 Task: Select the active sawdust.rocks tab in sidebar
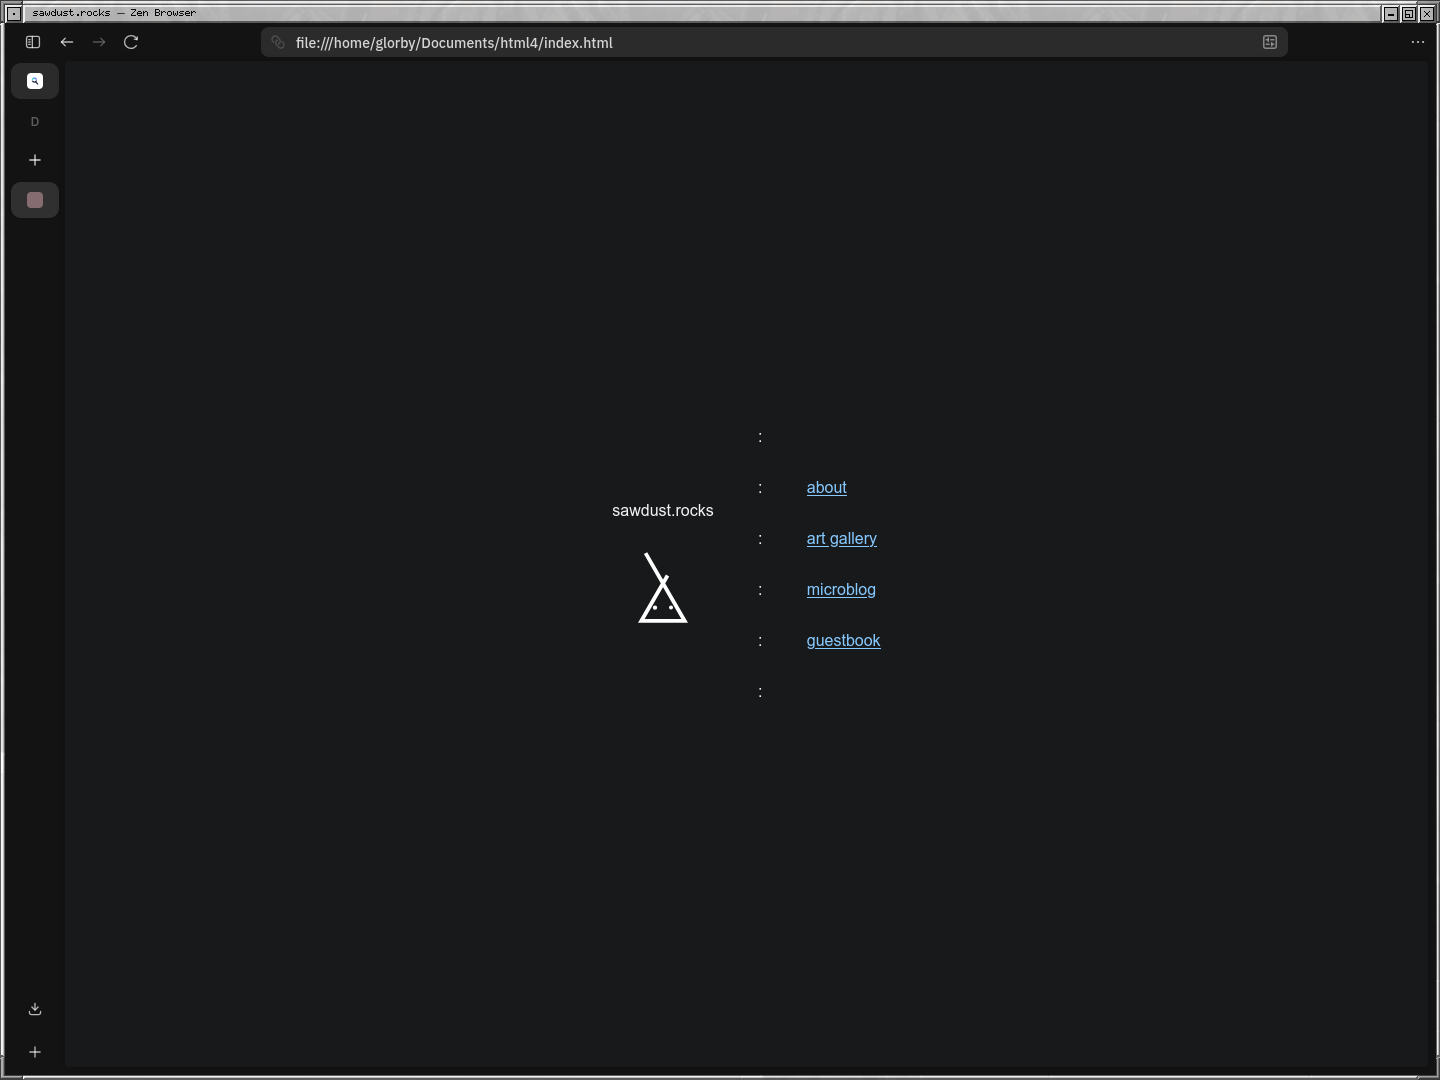[35, 200]
